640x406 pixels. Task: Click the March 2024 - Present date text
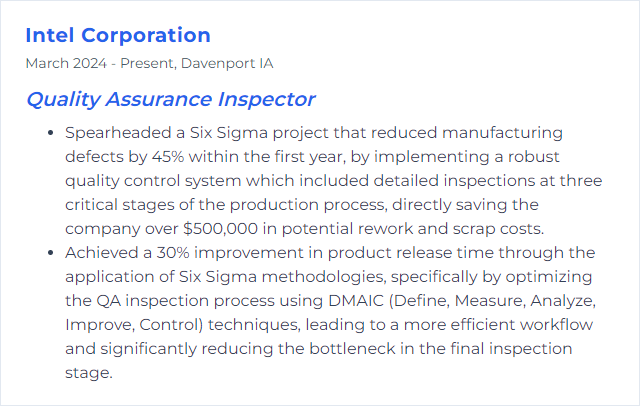click(100, 64)
